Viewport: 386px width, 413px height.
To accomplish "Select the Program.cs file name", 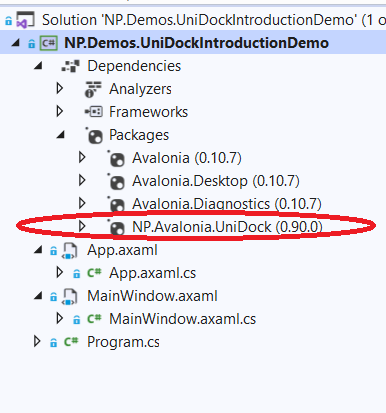I will 123,342.
